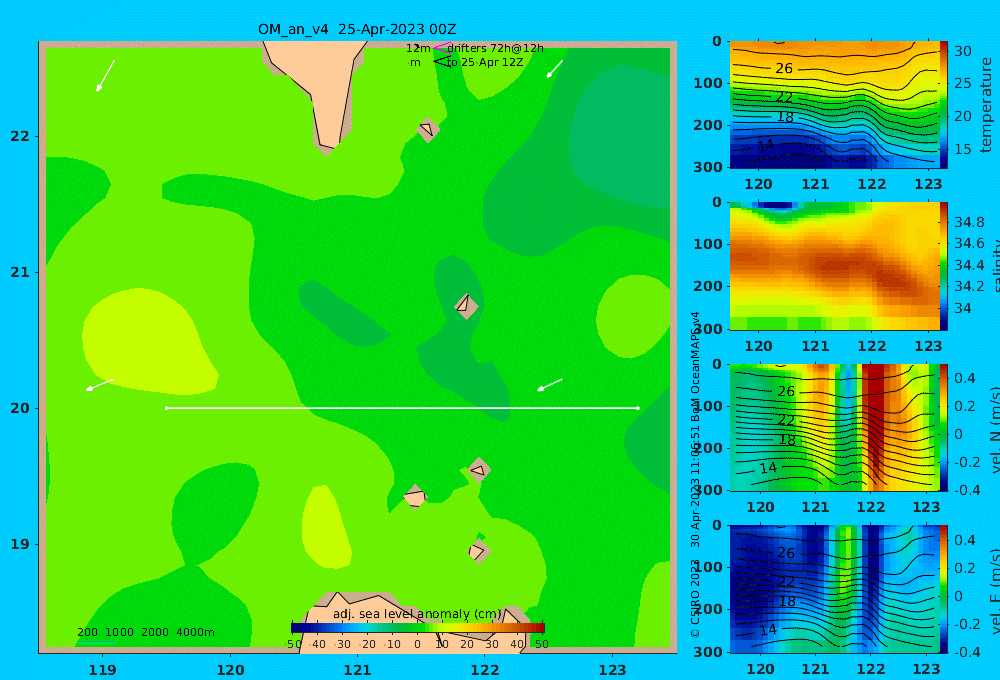
Task: Click the vel. N colorbar
Action: coord(944,427)
